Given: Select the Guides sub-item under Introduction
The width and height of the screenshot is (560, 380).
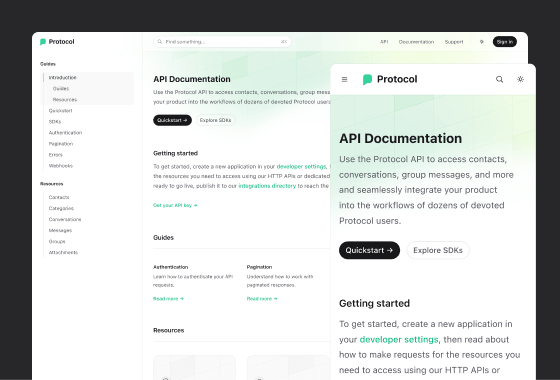Looking at the screenshot, I should coord(61,89).
